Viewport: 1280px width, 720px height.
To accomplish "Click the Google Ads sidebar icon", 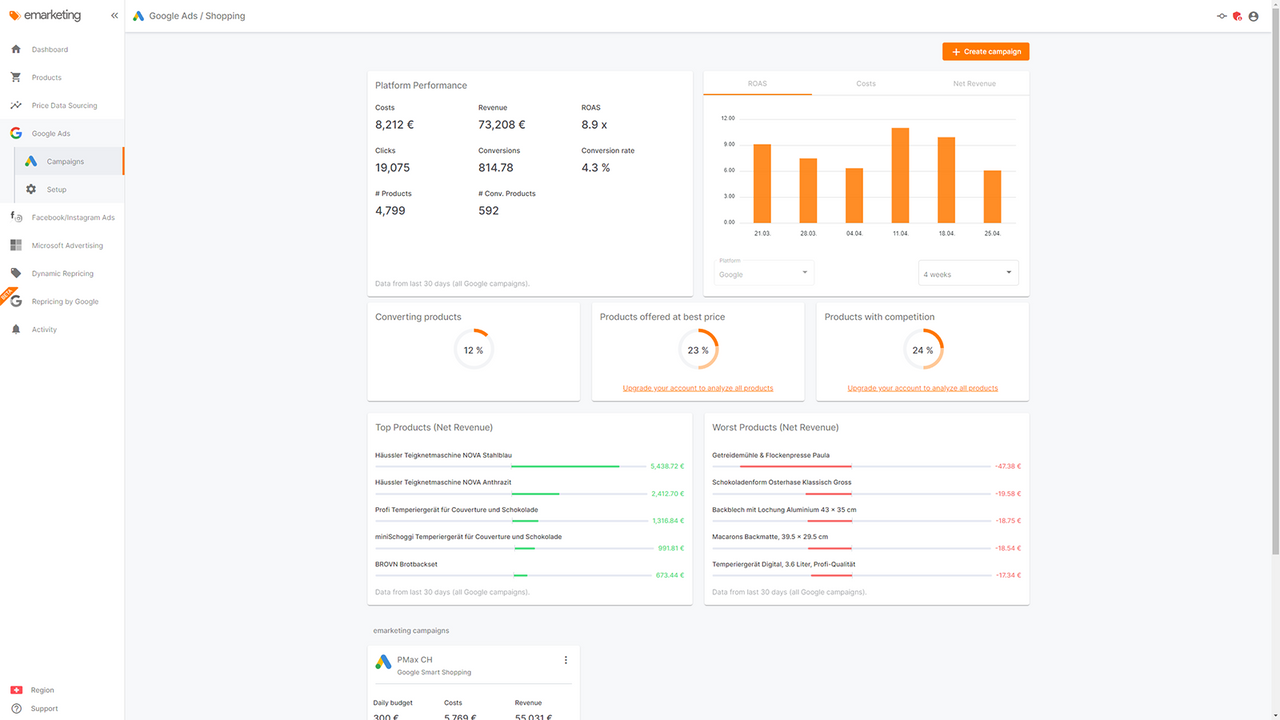I will [x=16, y=132].
